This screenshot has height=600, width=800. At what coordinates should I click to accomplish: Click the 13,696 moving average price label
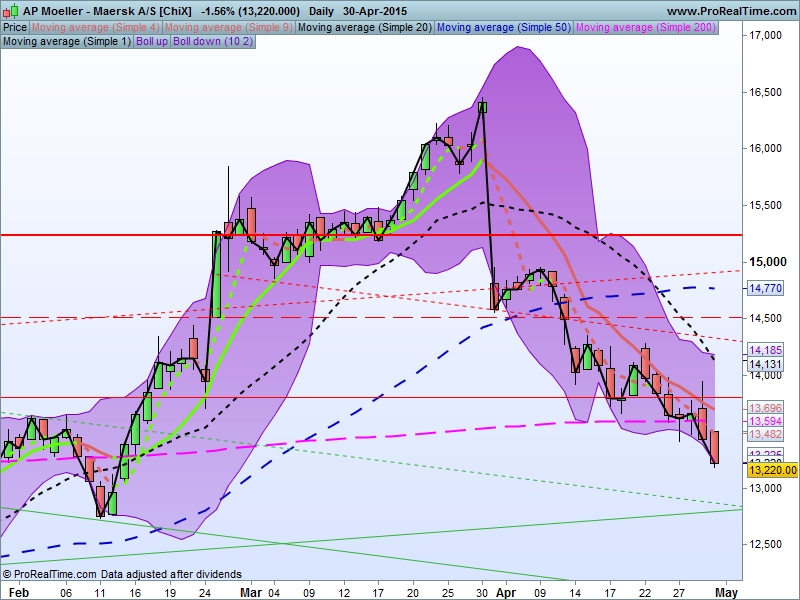tap(765, 408)
